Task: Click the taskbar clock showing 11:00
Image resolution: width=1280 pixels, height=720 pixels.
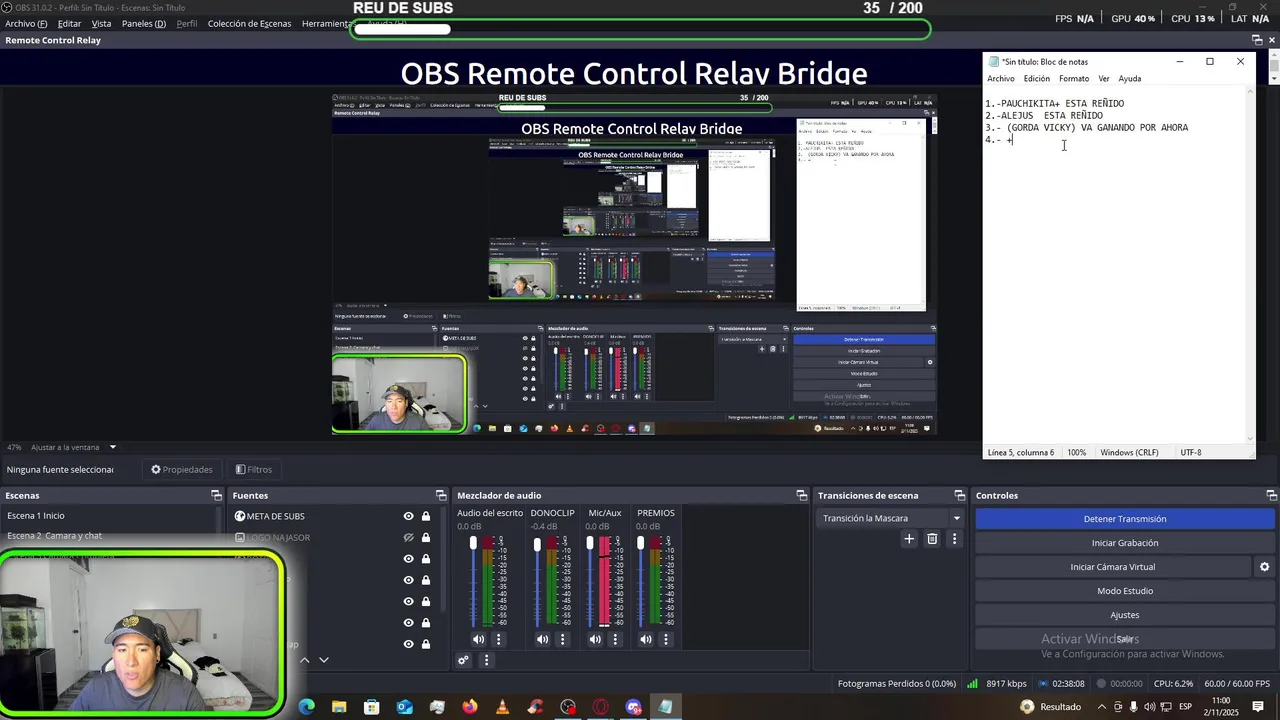Action: tap(1221, 706)
